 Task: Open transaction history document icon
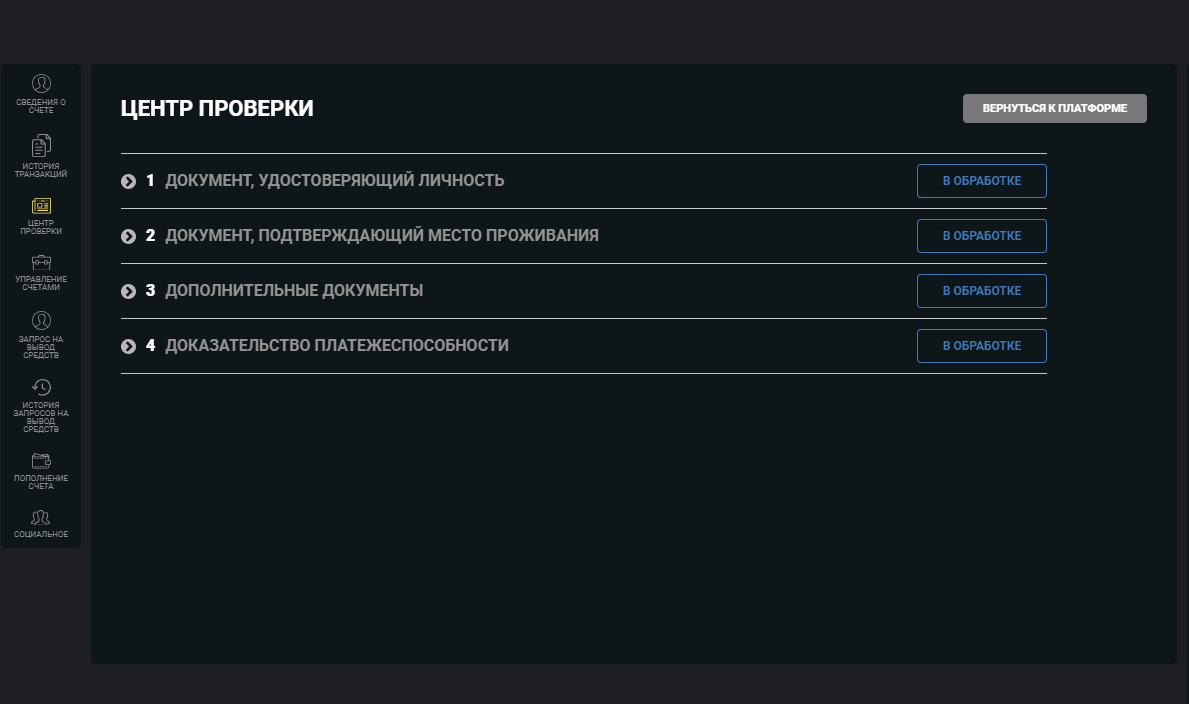[41, 145]
